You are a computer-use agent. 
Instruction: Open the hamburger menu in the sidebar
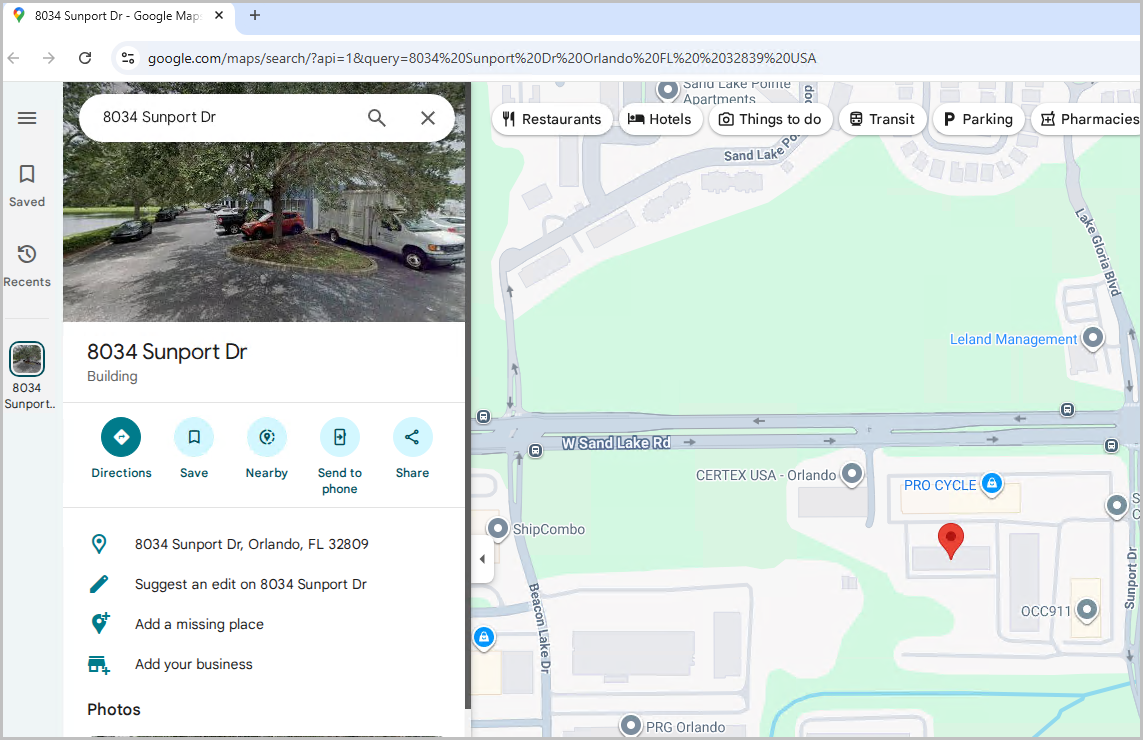pos(27,118)
